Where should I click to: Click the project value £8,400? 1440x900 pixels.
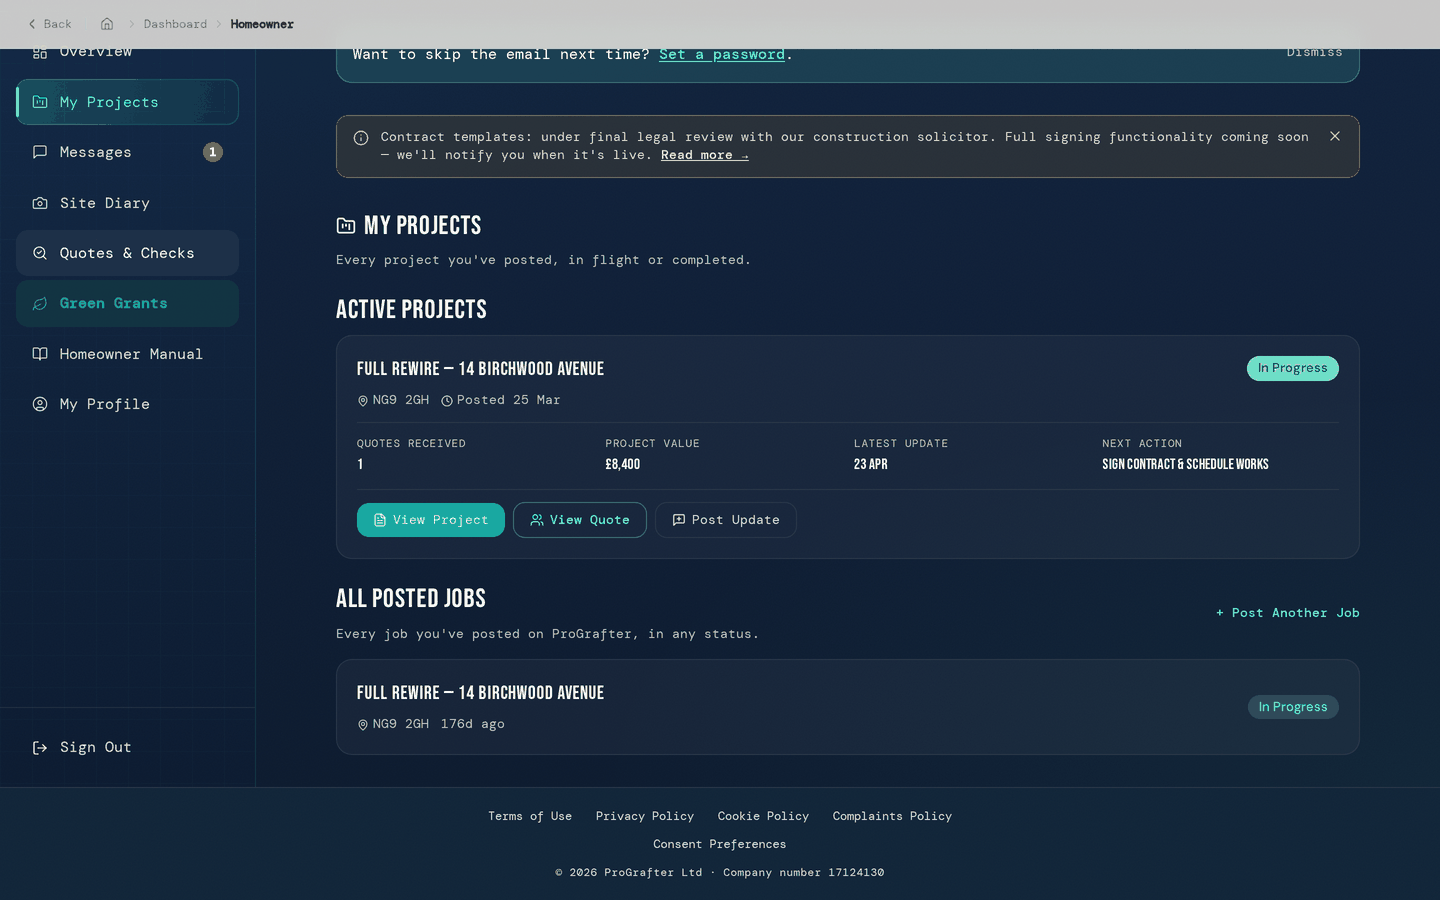(623, 464)
